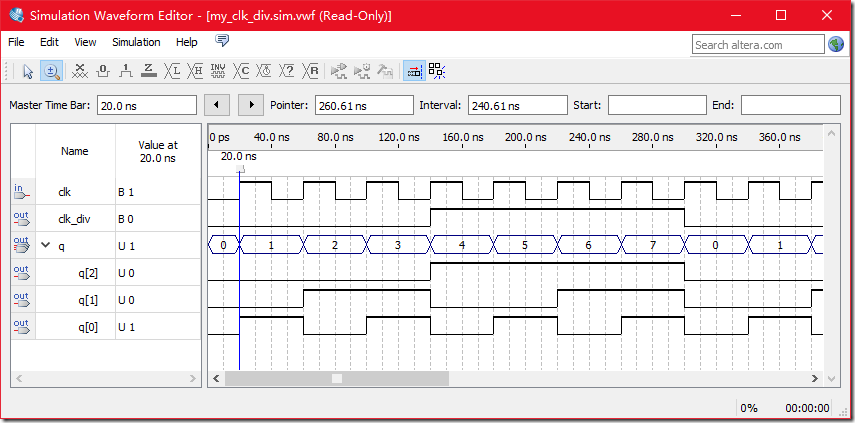
Task: Force high (1) toolbar icon
Action: click(x=126, y=71)
